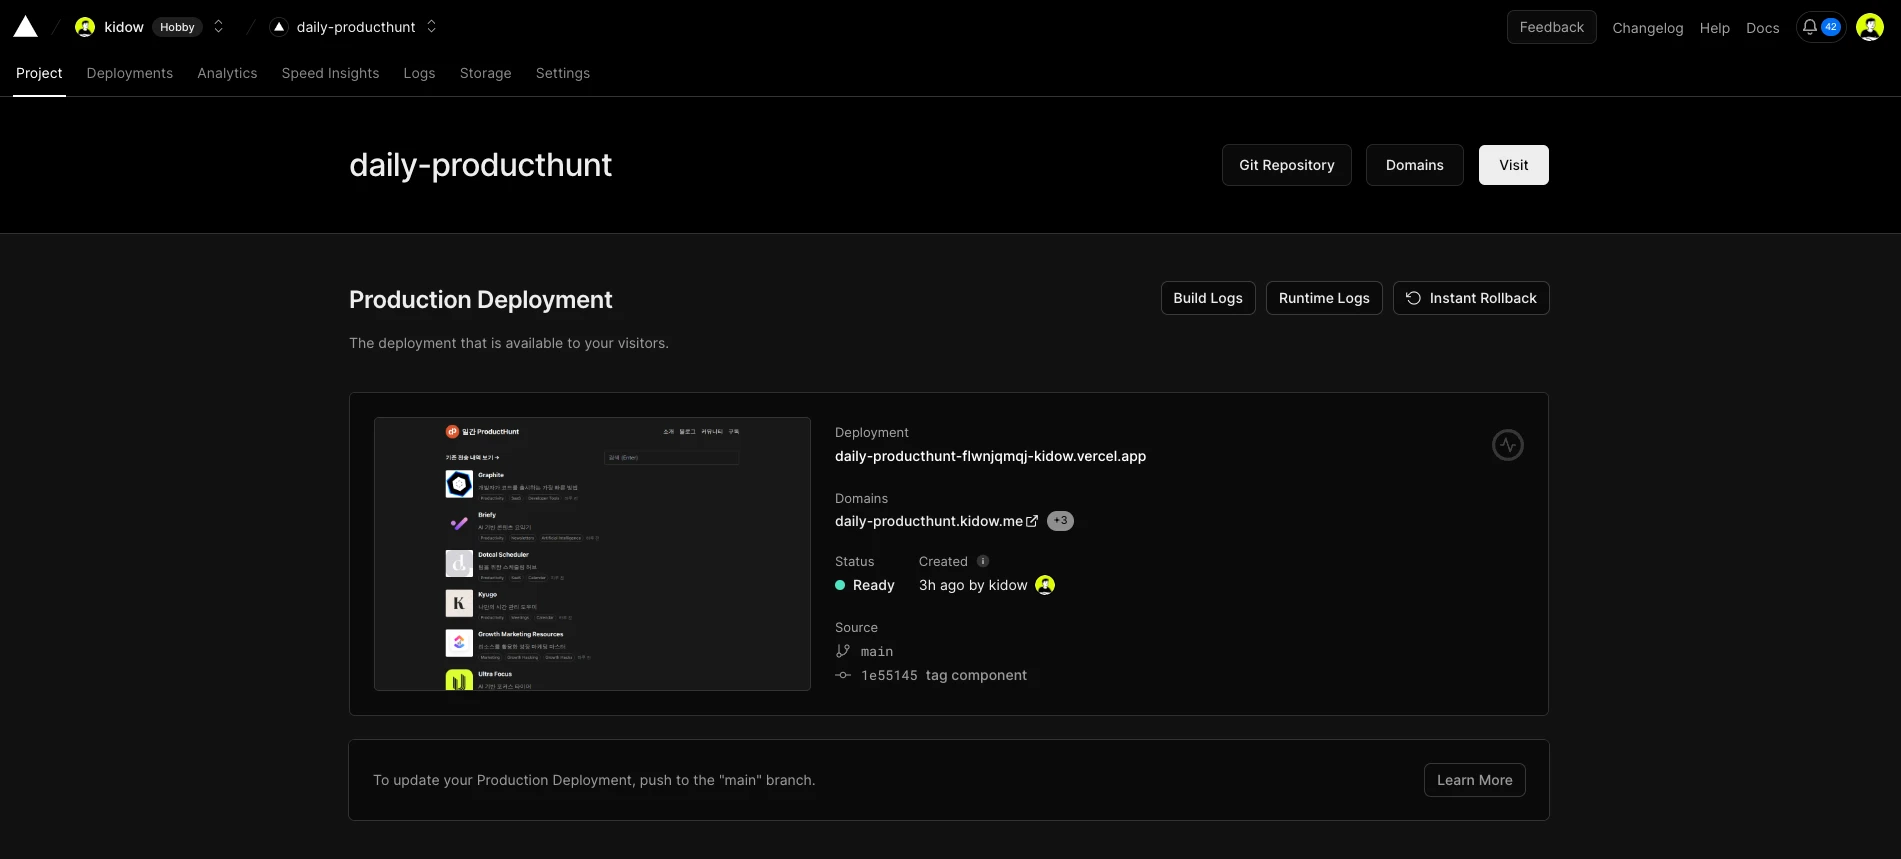Screen dimensions: 1901x859
Task: Open Runtime Logs
Action: tap(1324, 298)
